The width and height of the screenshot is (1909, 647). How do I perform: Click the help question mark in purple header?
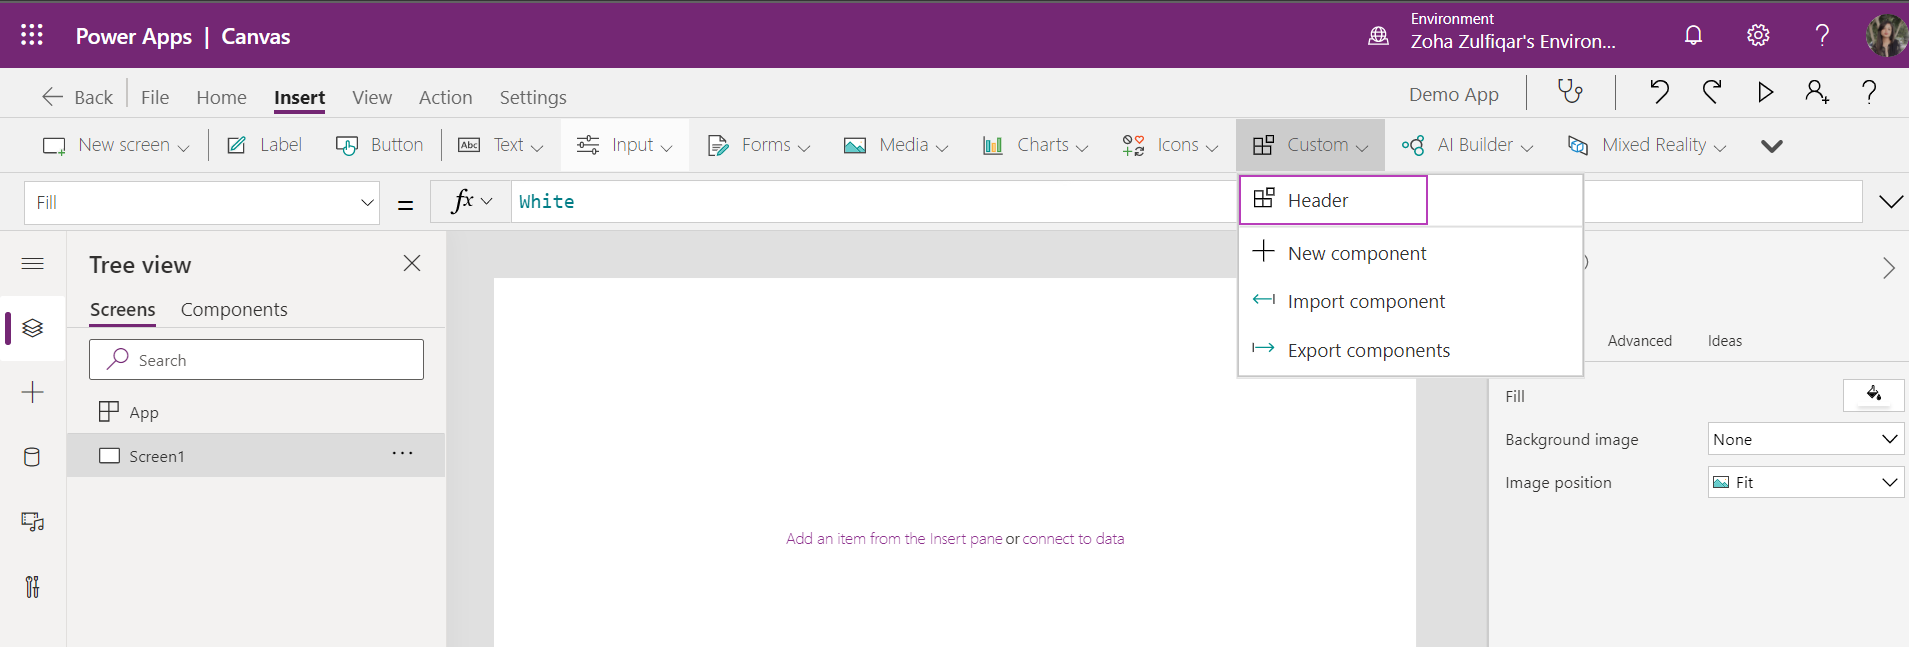coord(1822,36)
